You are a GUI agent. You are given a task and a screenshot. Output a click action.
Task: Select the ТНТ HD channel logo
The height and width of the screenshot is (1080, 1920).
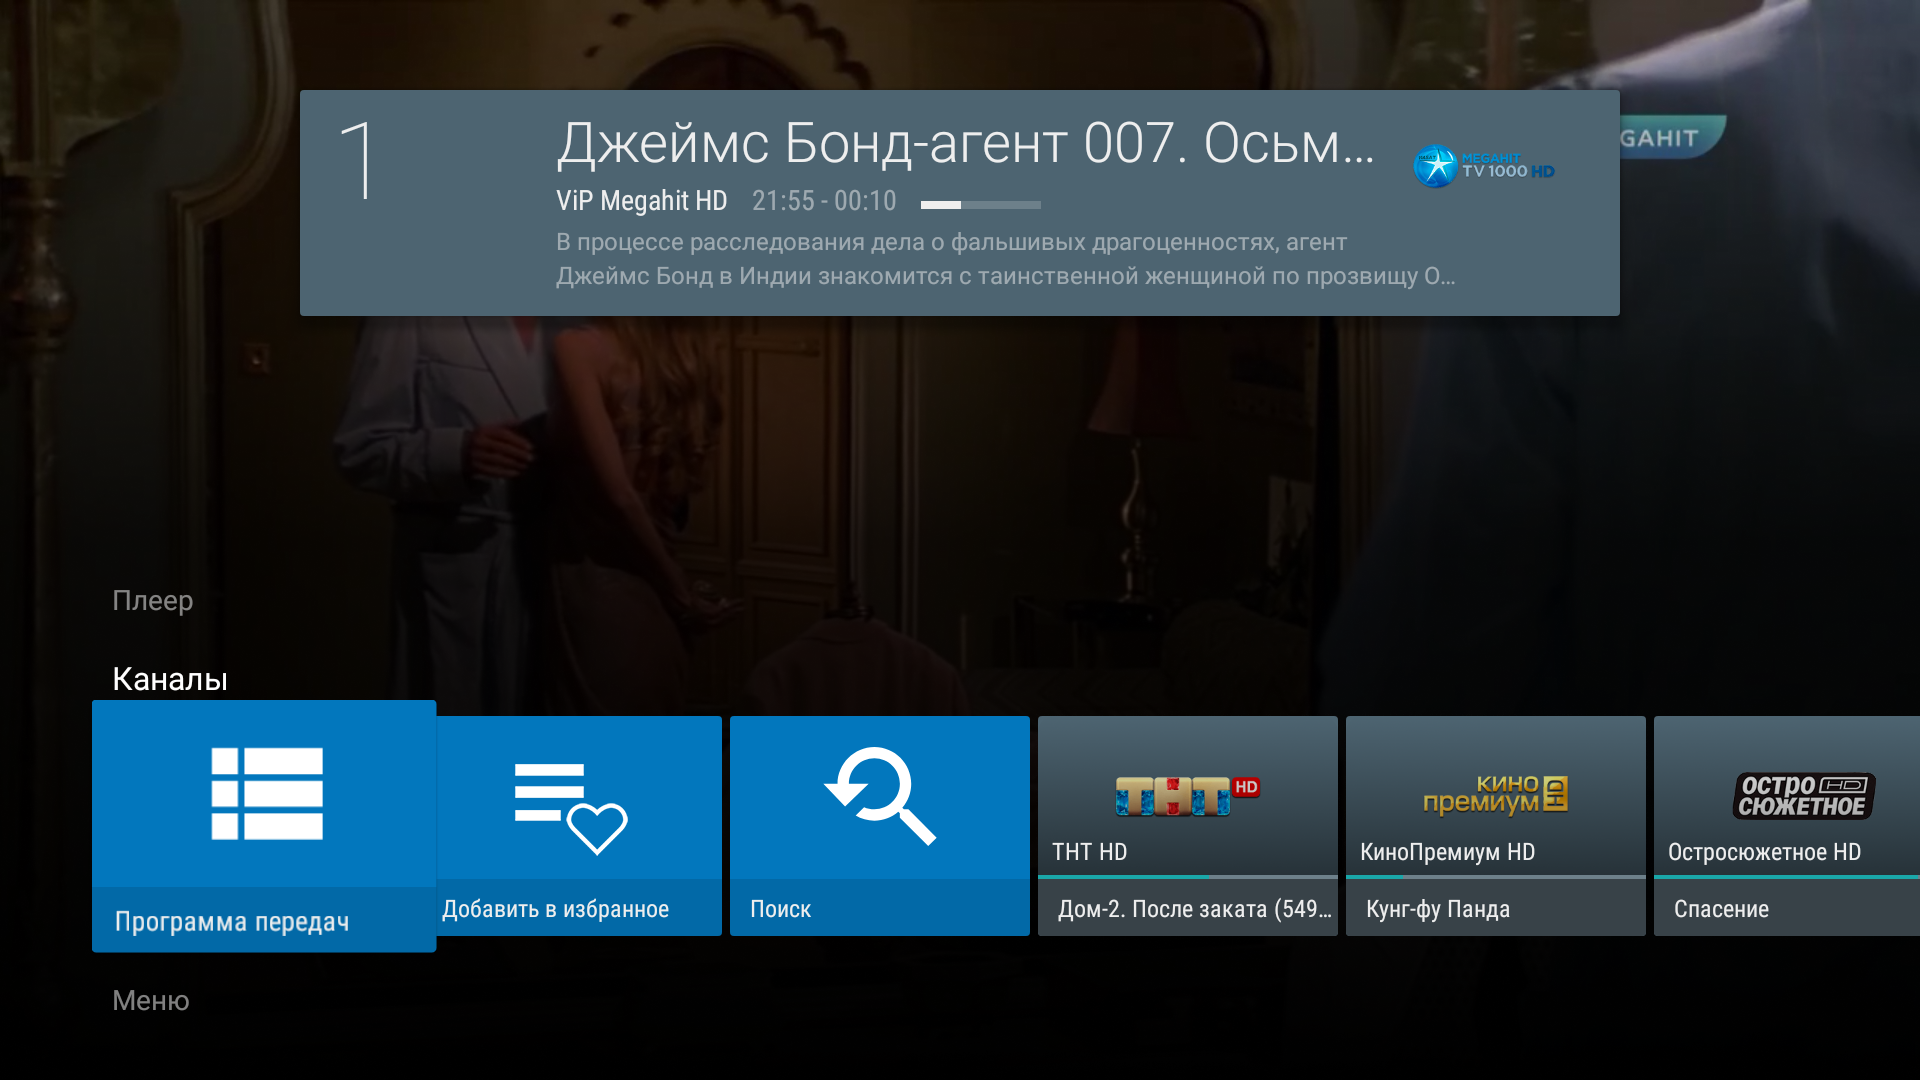1187,796
